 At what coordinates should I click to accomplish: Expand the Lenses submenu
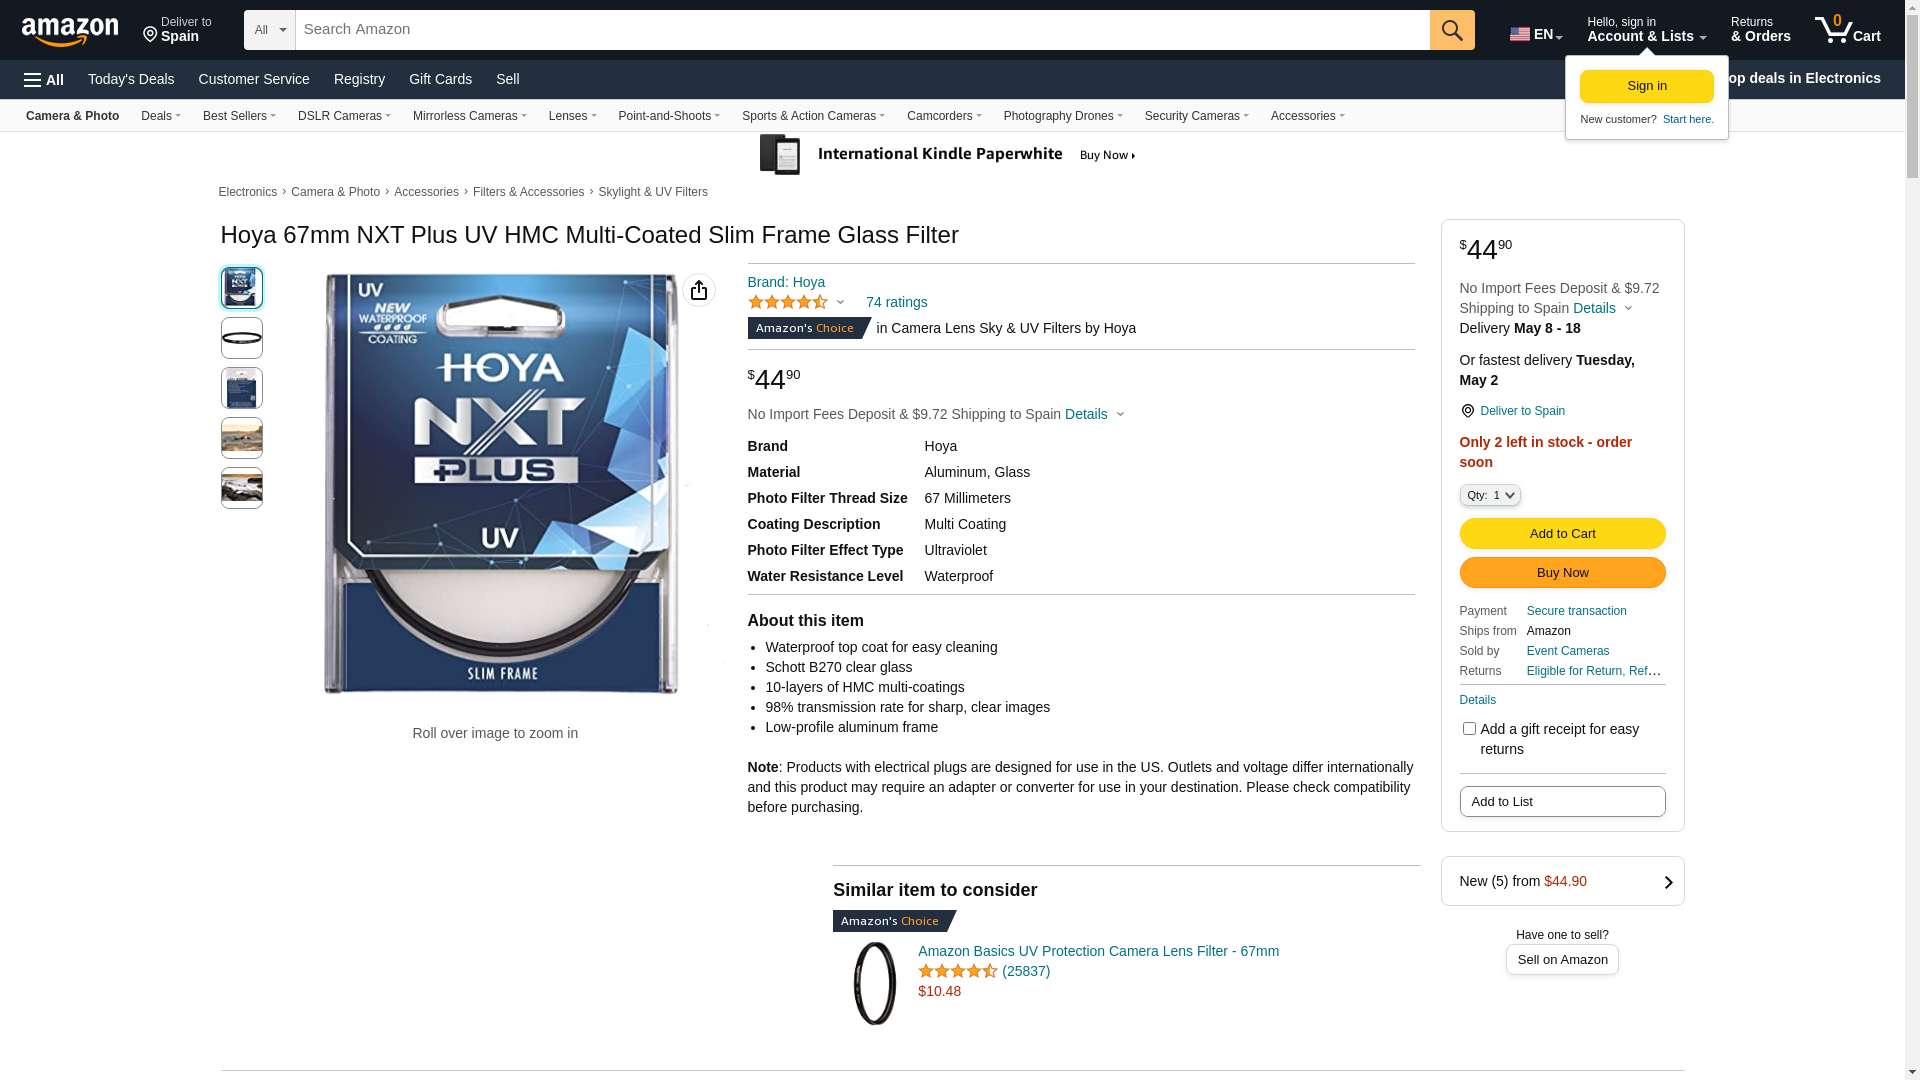point(572,116)
